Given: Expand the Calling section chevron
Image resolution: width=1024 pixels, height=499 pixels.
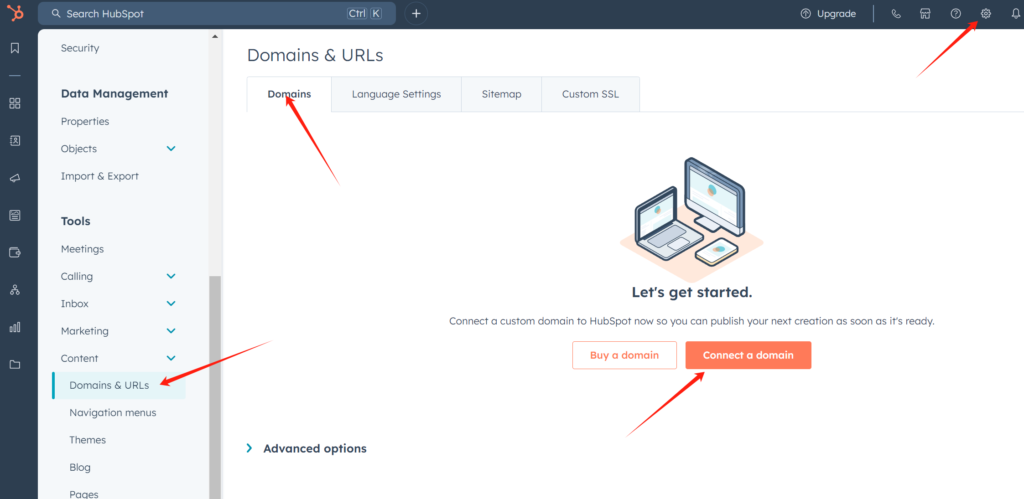Looking at the screenshot, I should pos(171,277).
